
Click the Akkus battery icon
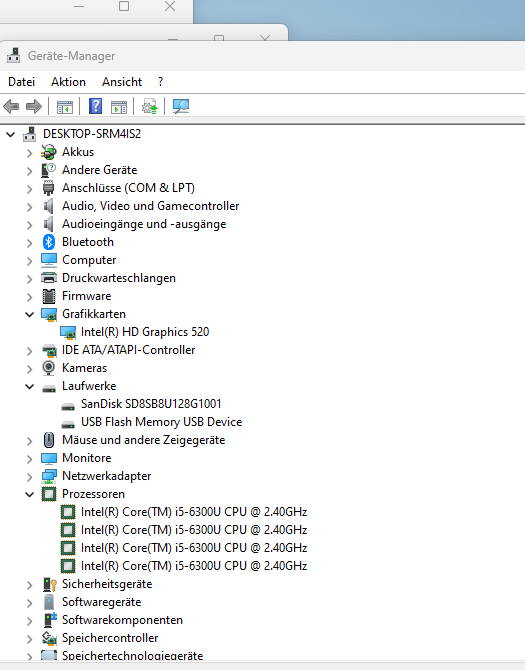(49, 152)
